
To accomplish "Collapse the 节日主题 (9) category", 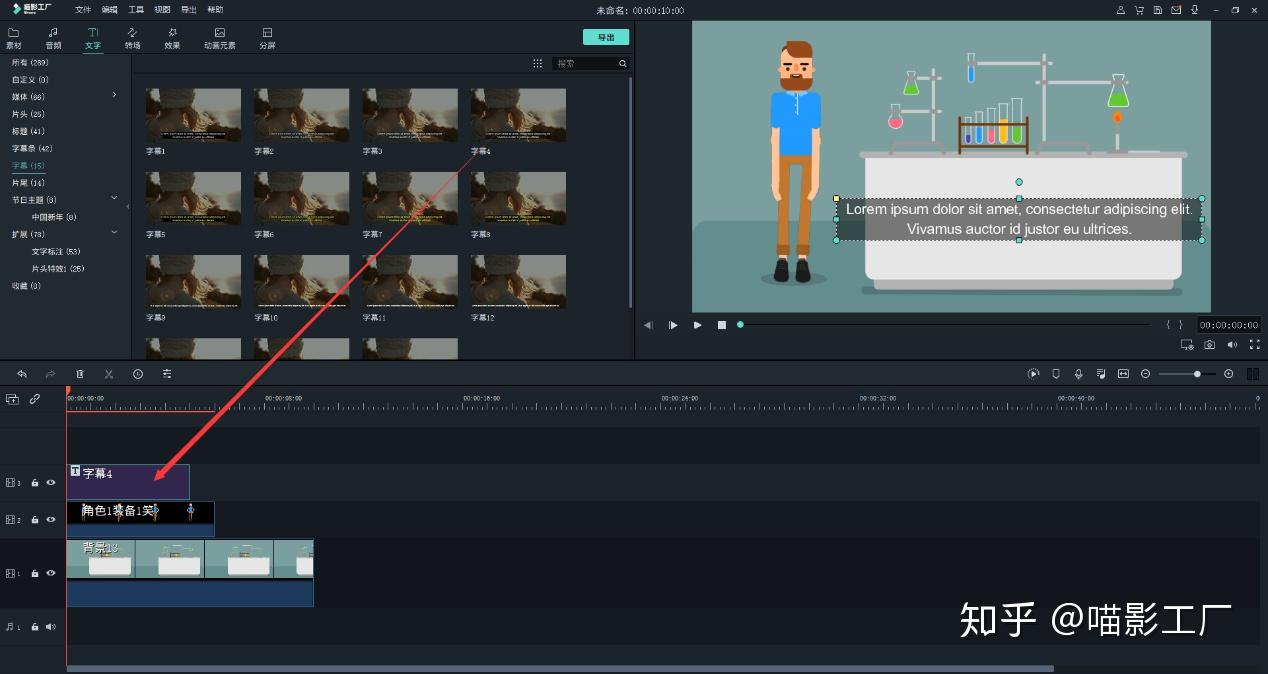I will (114, 198).
